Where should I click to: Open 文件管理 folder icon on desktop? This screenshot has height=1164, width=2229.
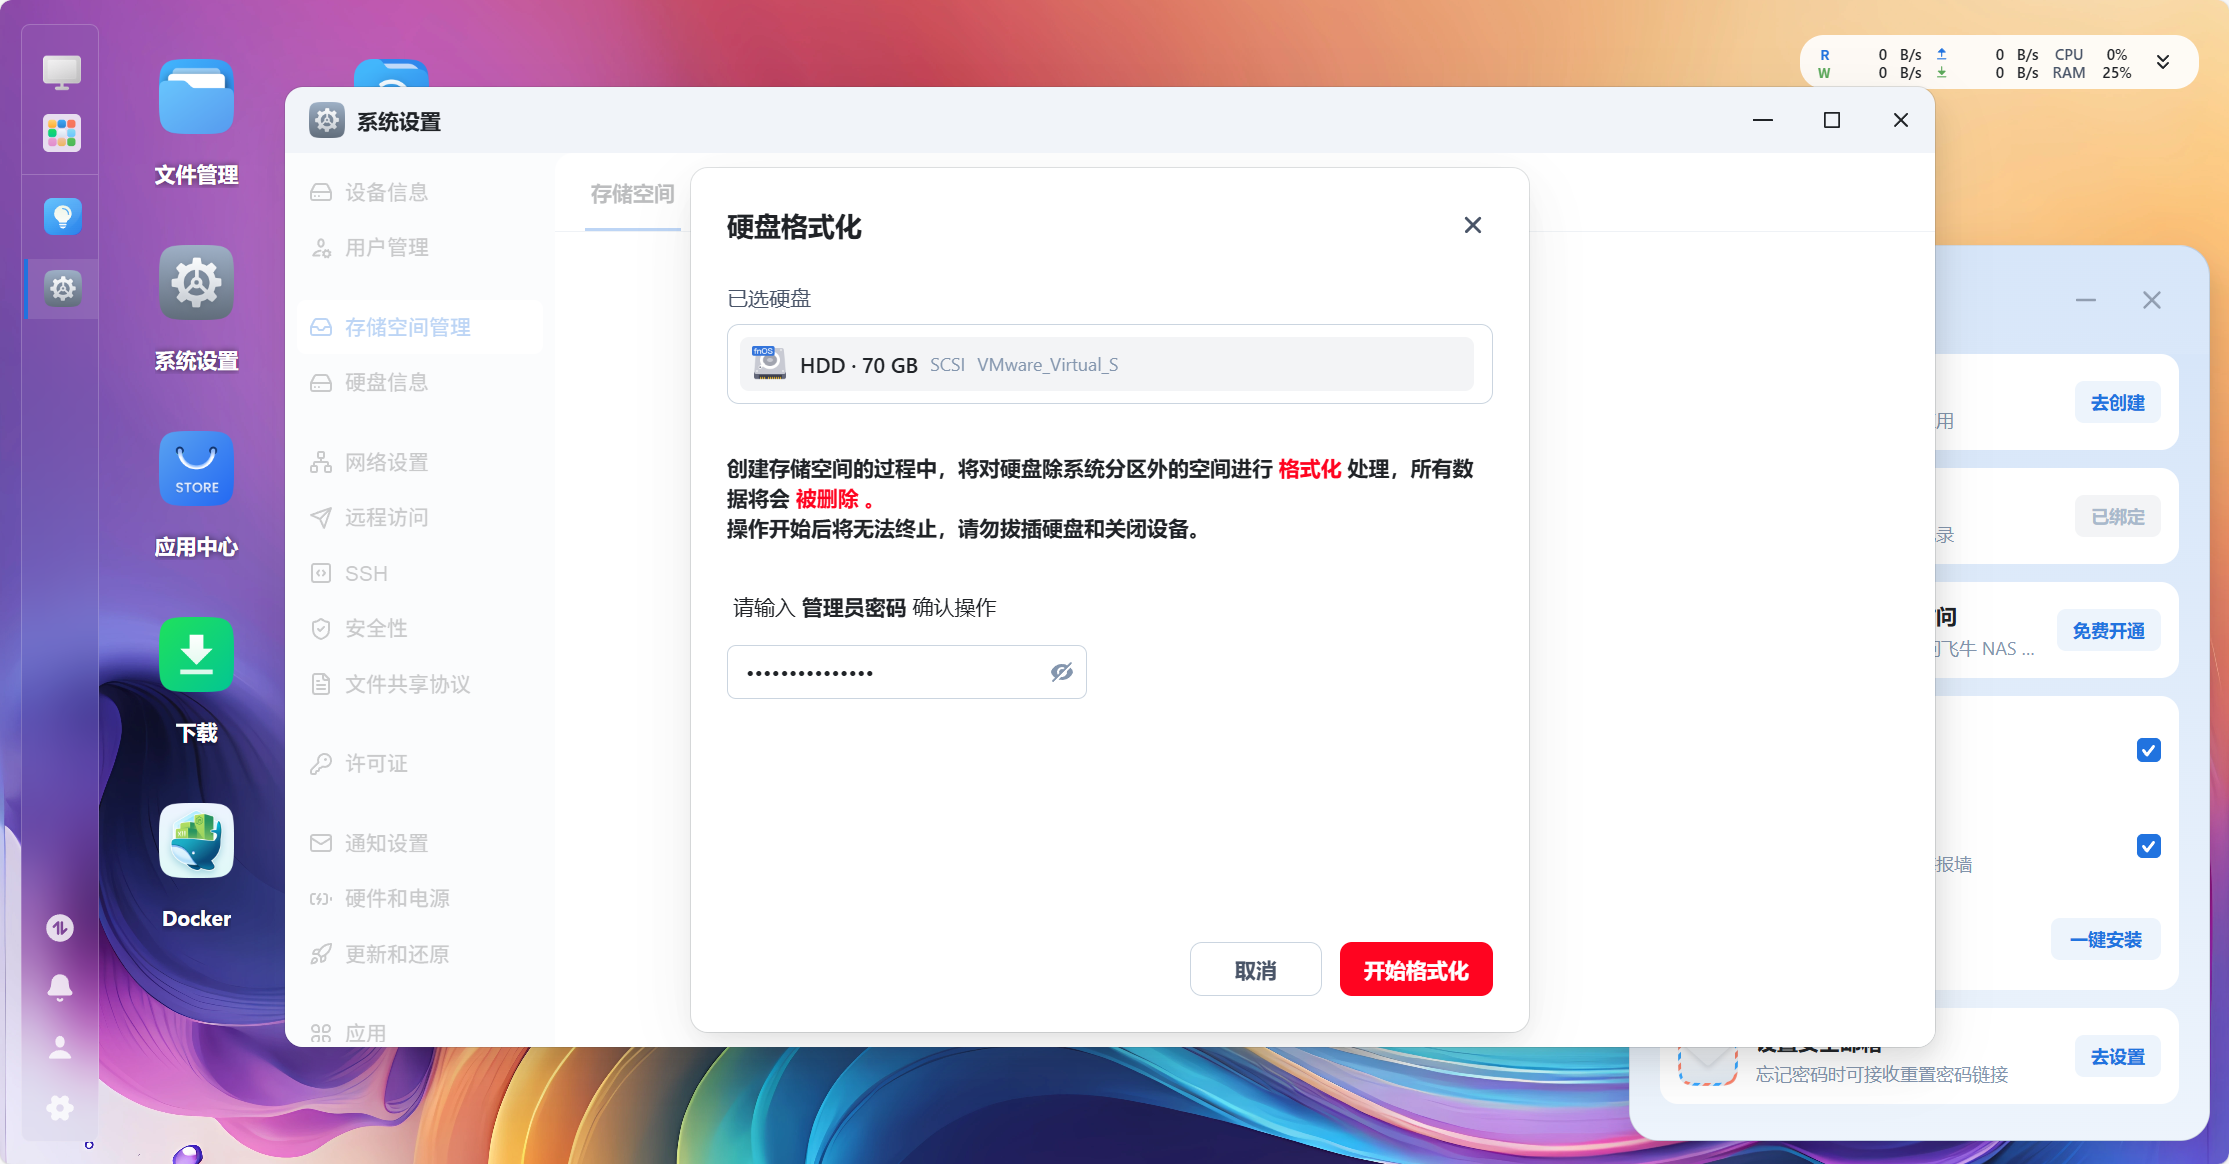pos(196,98)
